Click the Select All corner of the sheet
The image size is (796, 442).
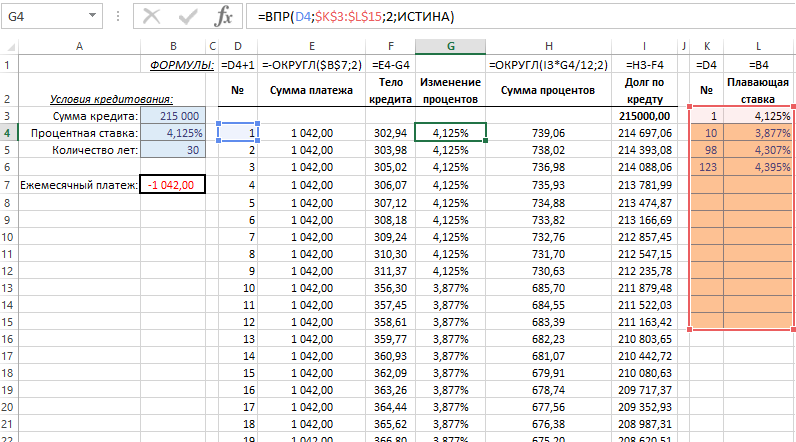pyautogui.click(x=9, y=46)
